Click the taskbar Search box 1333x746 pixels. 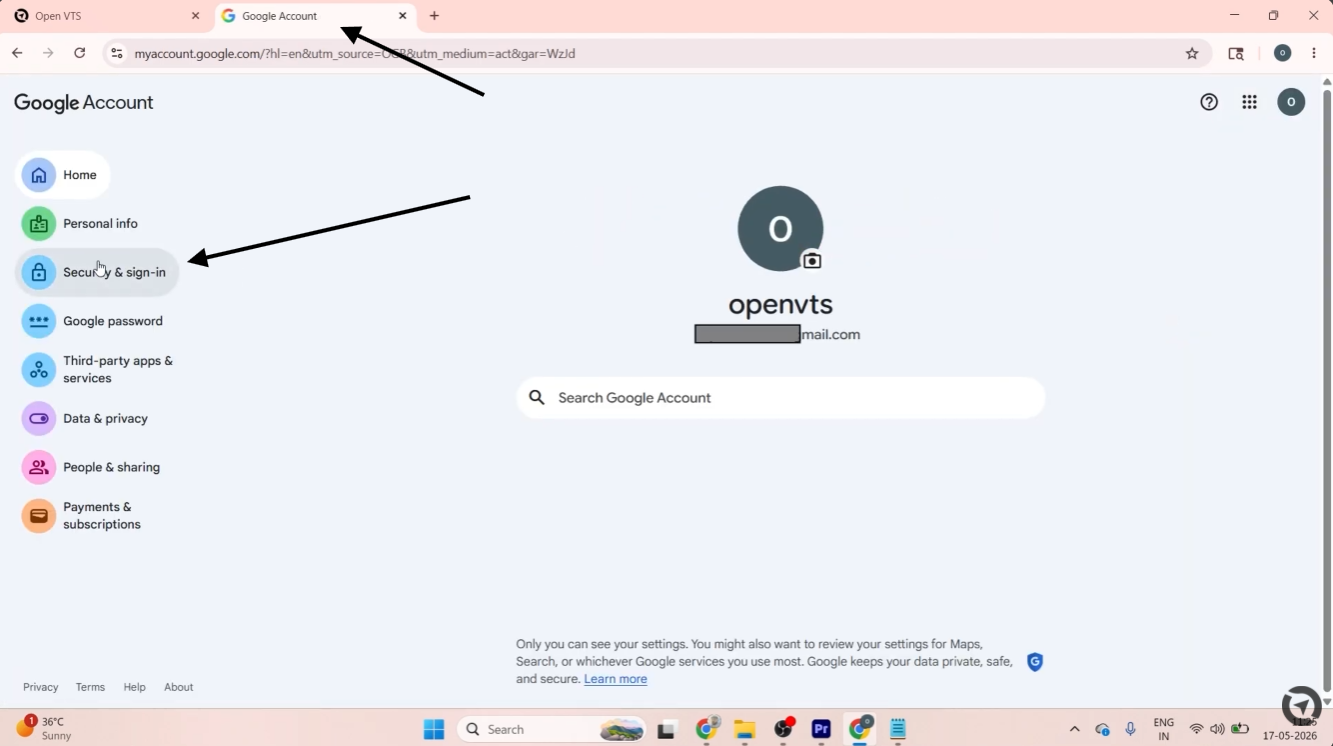click(553, 730)
